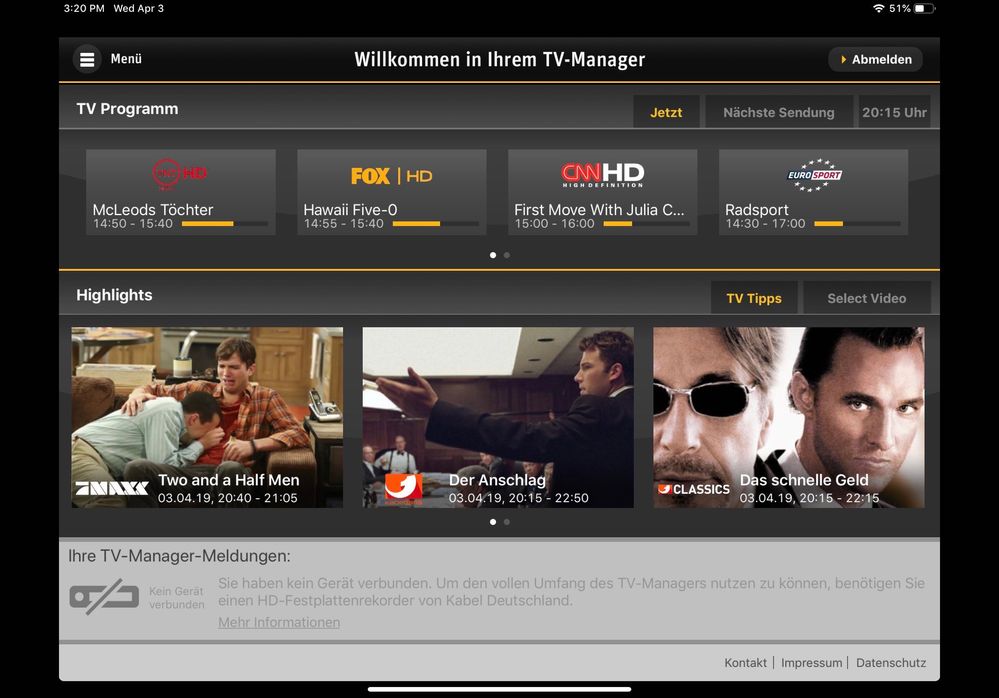Click the battery status icon

tap(925, 8)
